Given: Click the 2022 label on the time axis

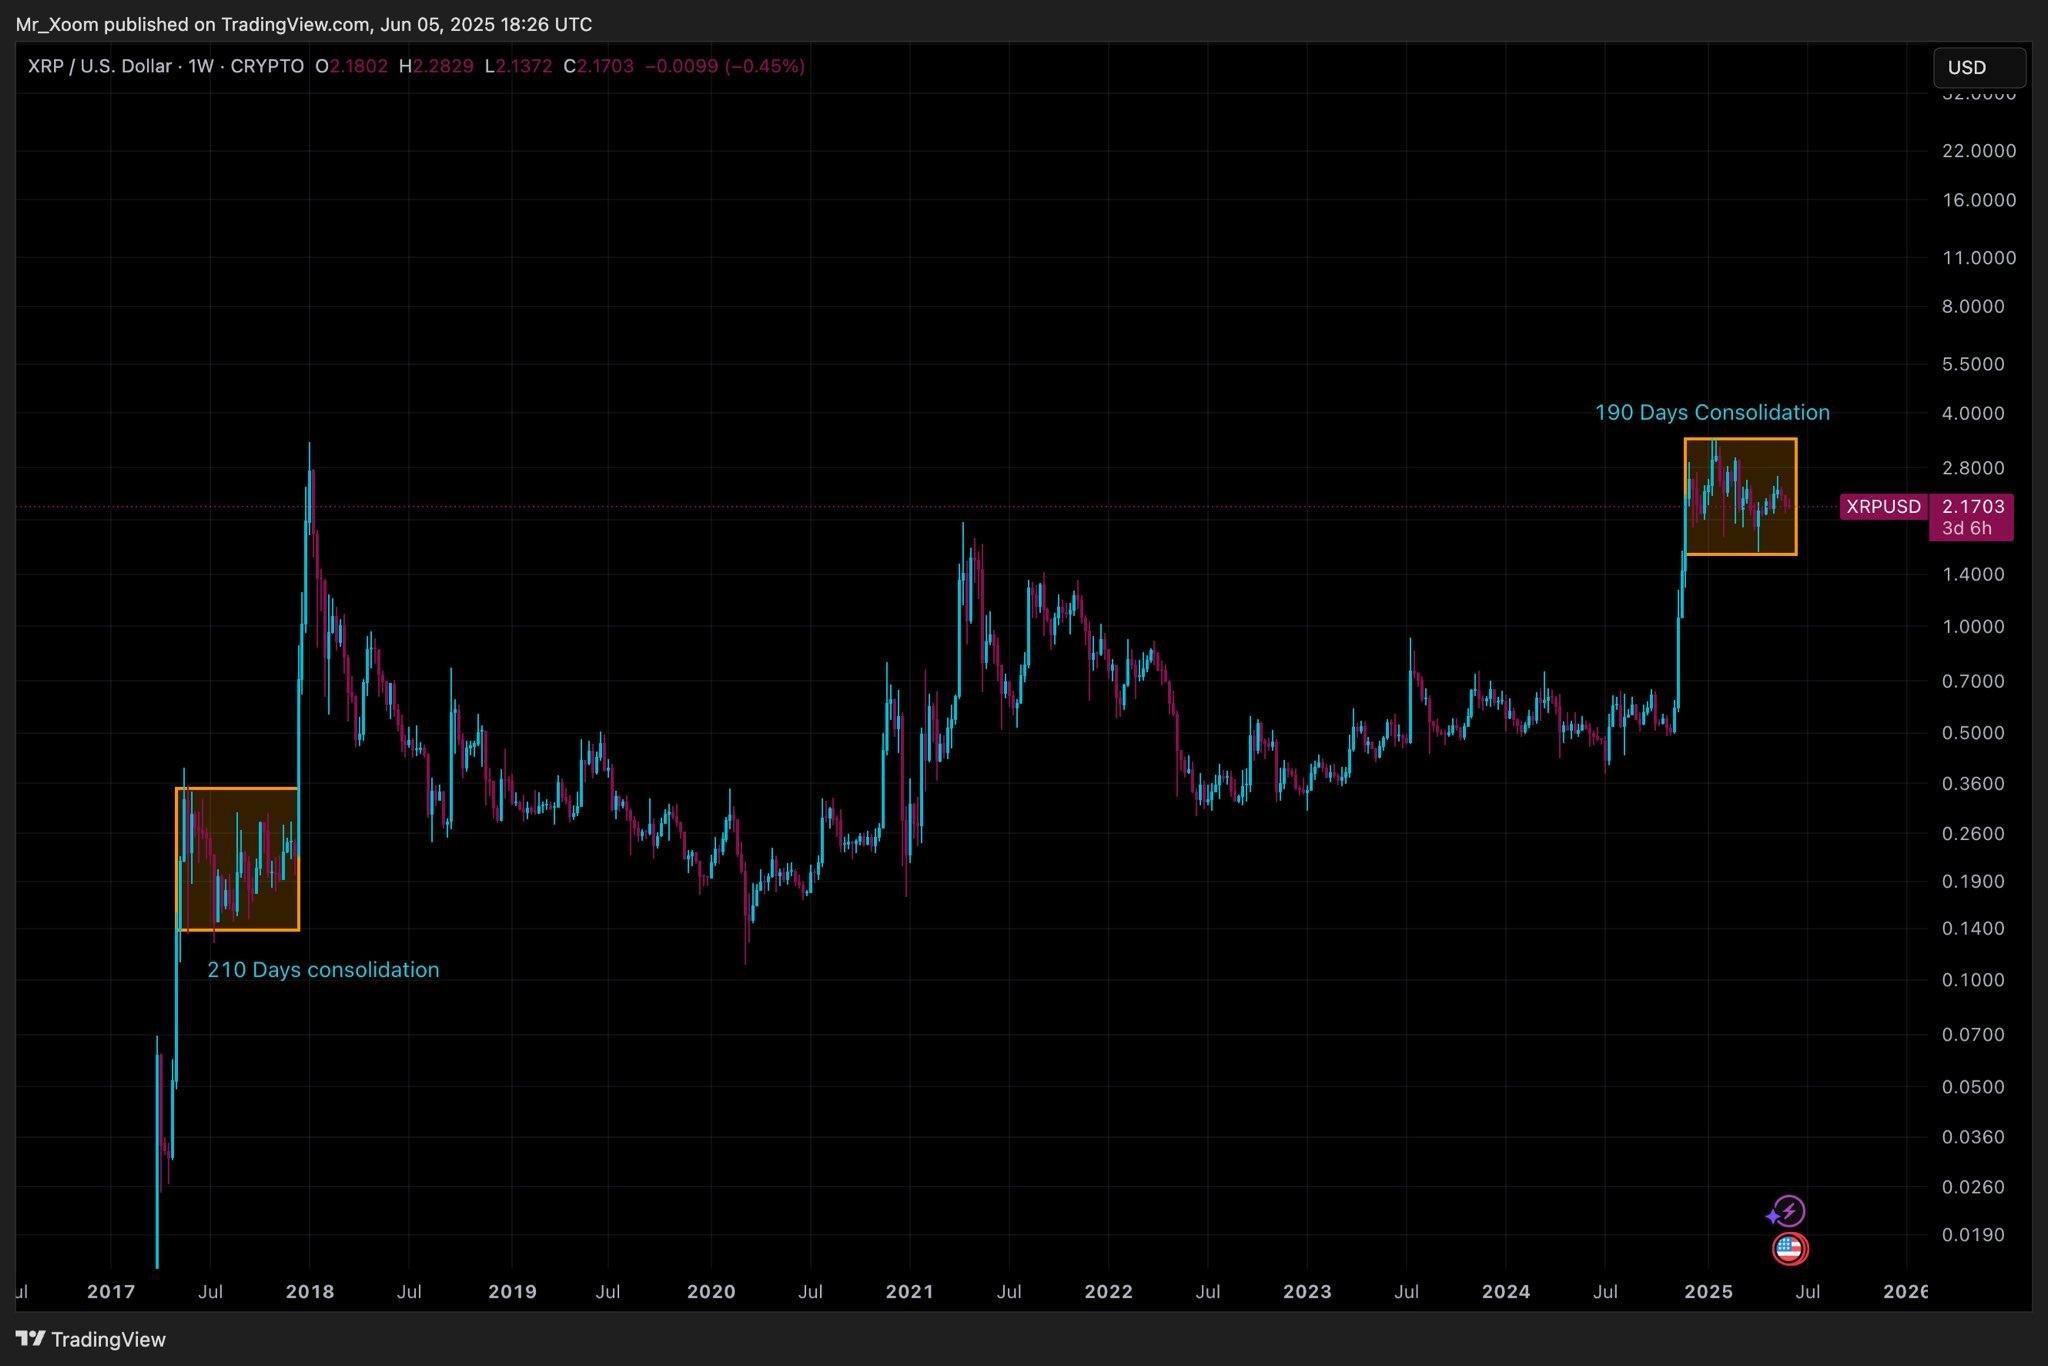Looking at the screenshot, I should coord(1109,1292).
